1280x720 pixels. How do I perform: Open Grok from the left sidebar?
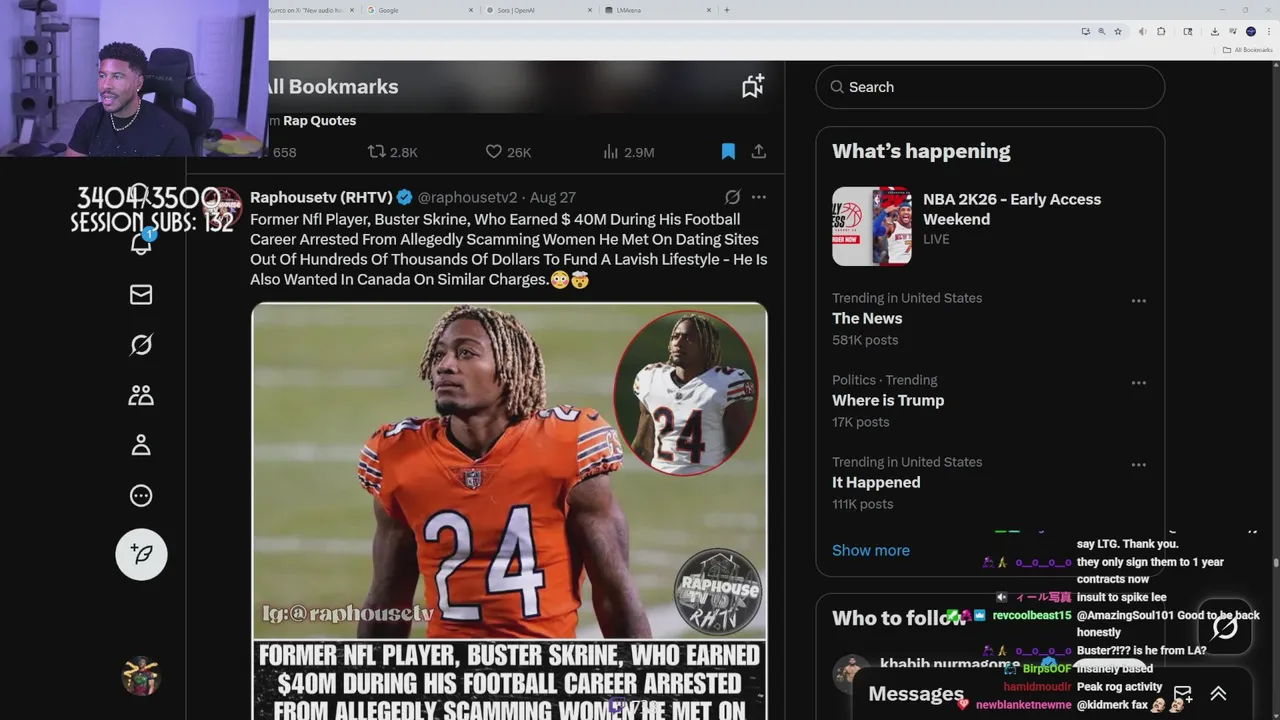141,345
